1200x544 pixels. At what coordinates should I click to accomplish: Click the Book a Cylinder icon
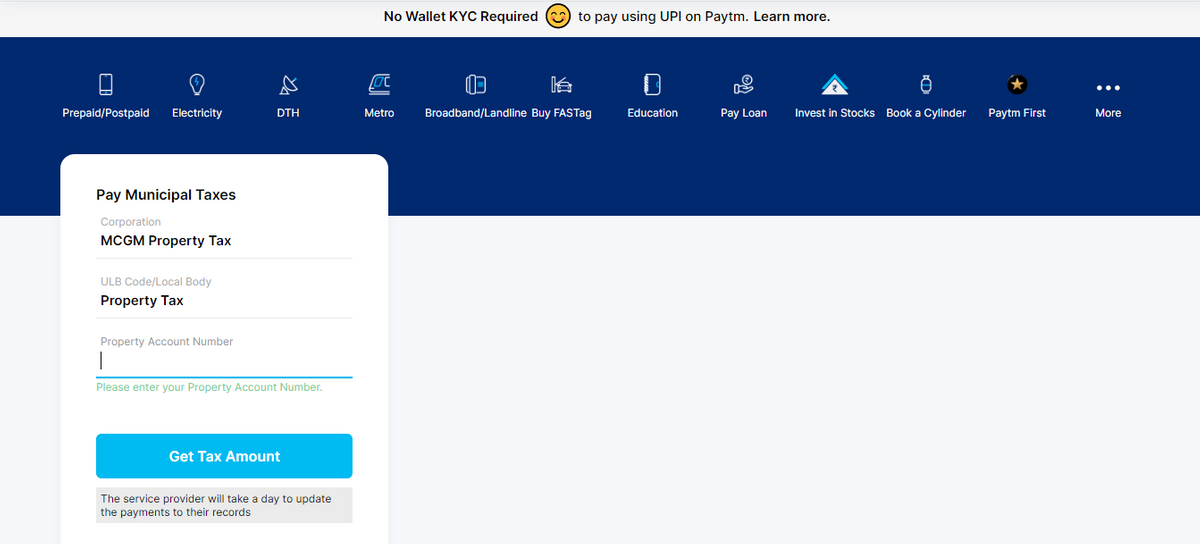926,84
